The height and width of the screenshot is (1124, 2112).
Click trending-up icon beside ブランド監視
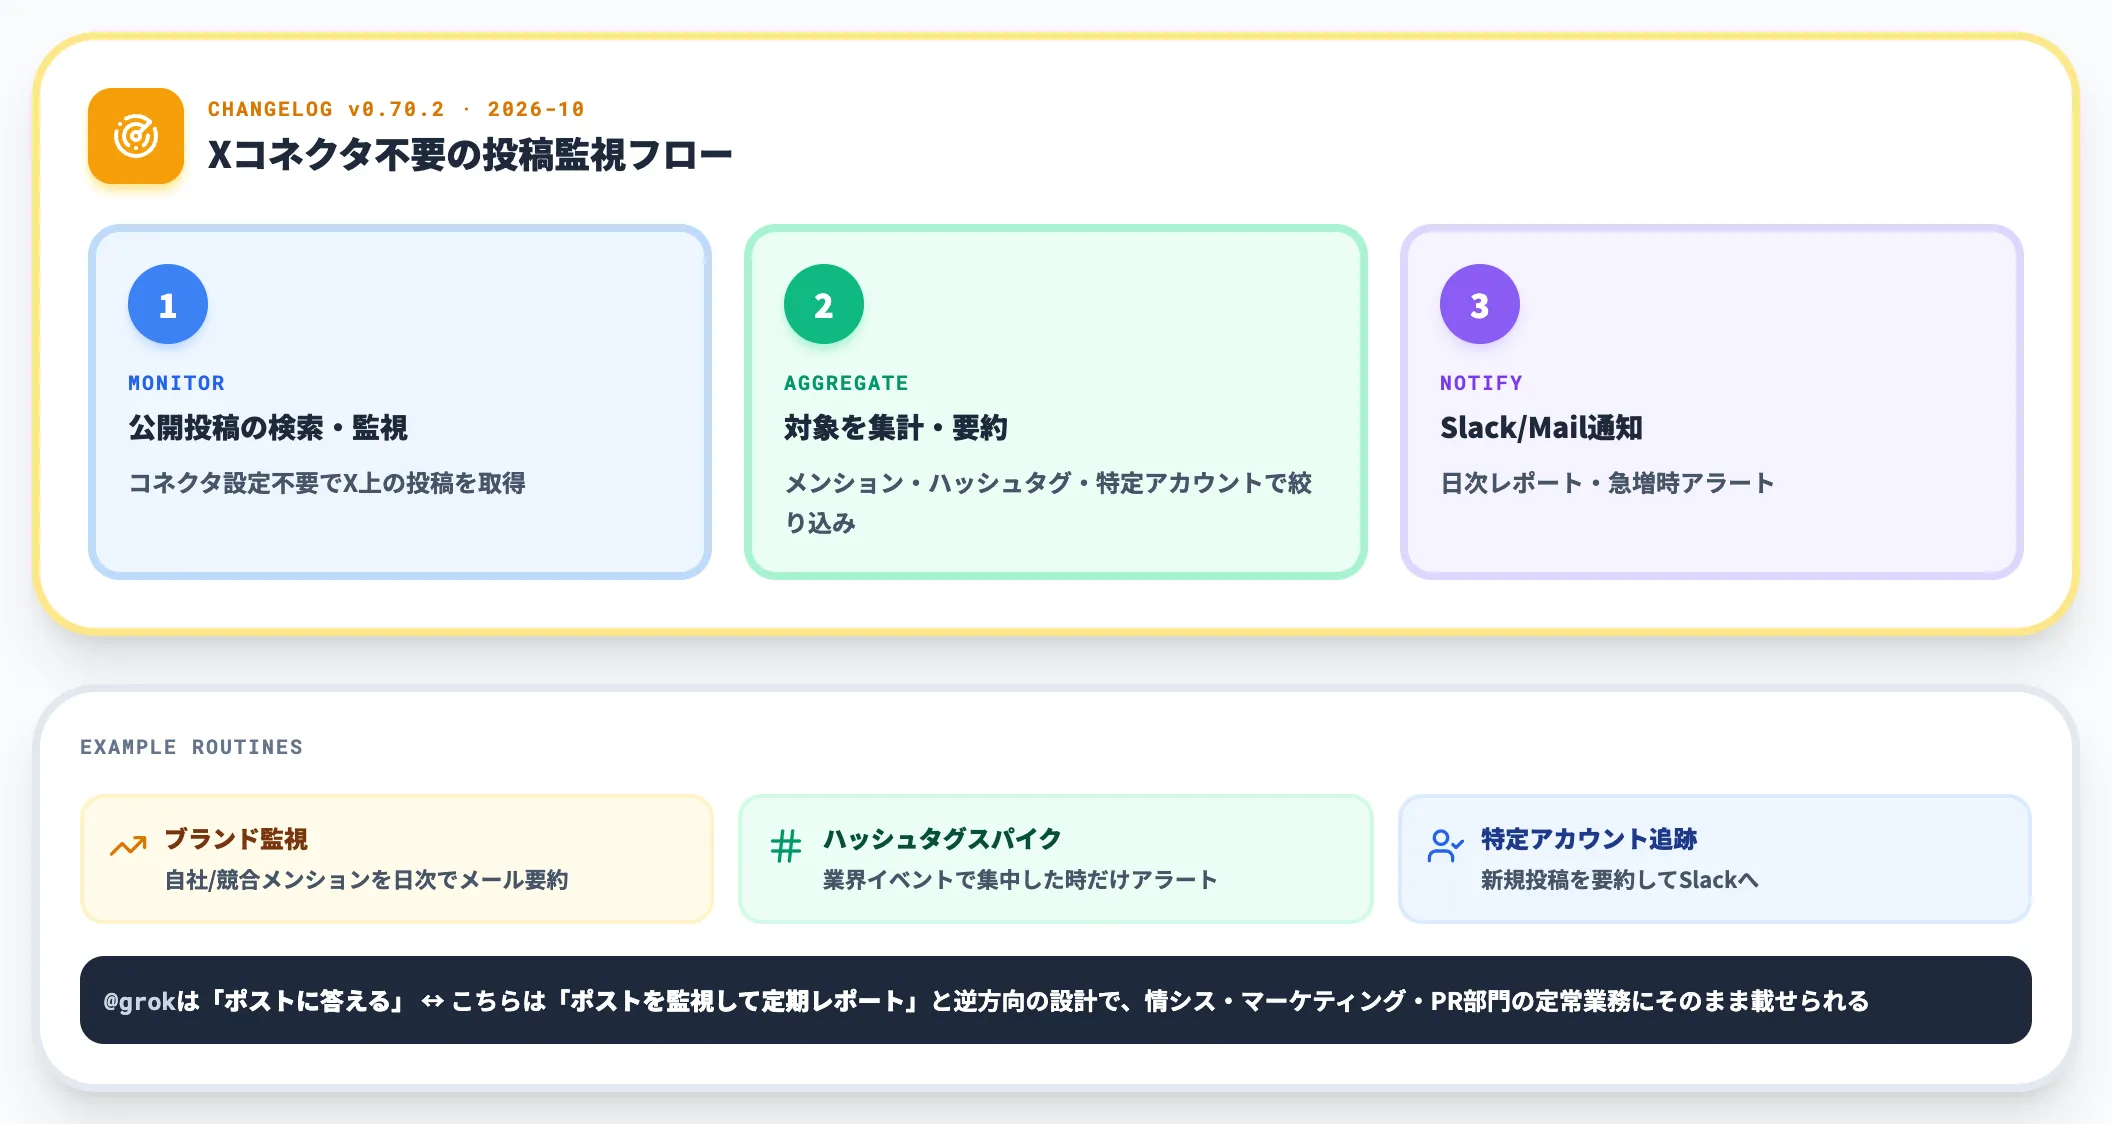[128, 846]
